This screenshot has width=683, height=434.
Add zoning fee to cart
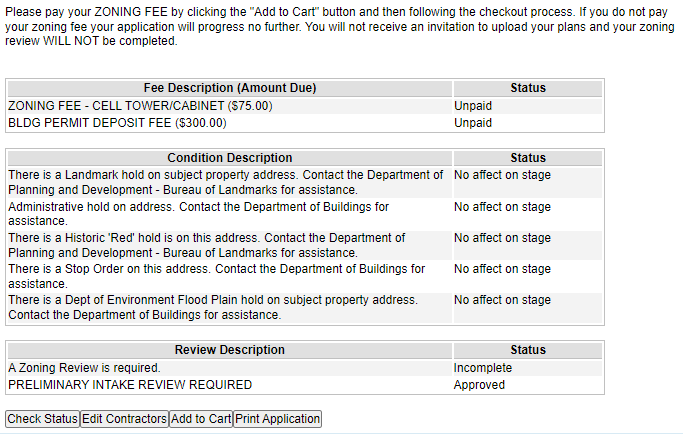pos(201,419)
